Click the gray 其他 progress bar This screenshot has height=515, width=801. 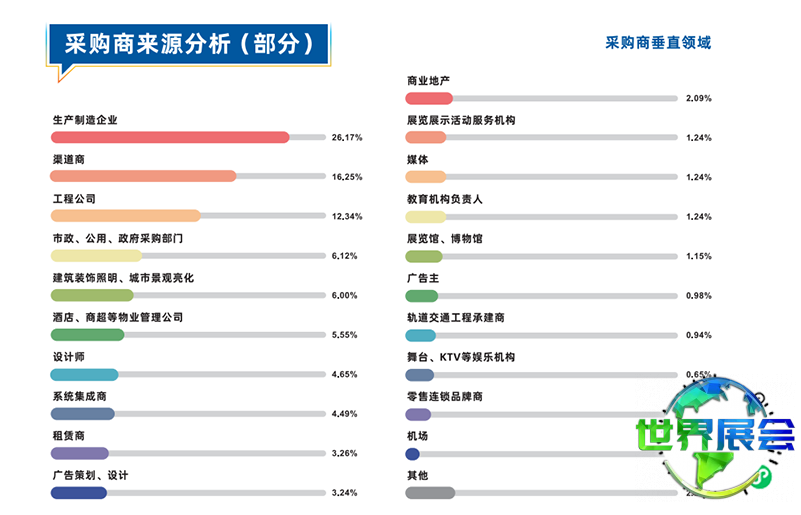tap(430, 492)
